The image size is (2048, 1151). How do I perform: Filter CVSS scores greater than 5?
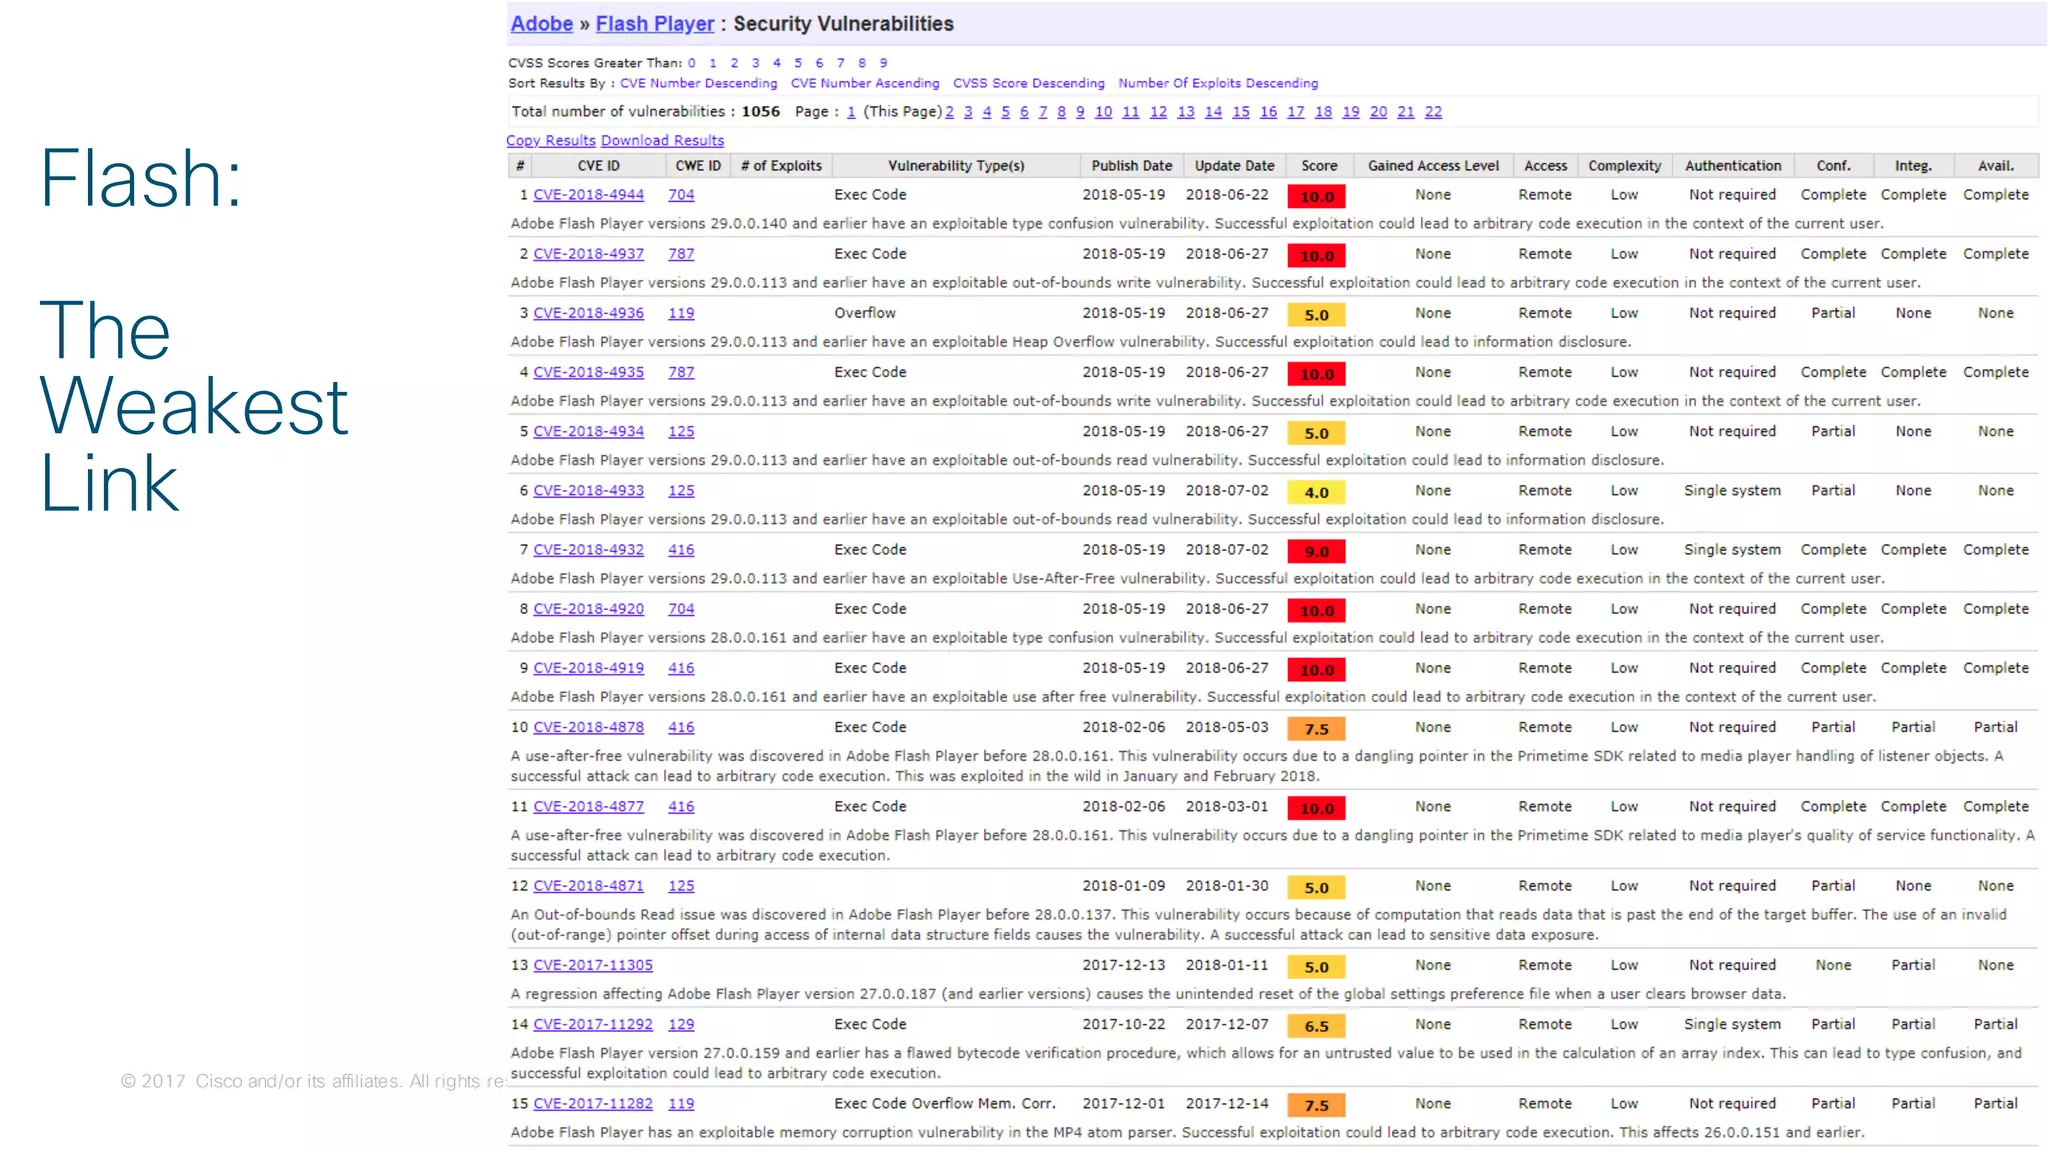tap(798, 63)
